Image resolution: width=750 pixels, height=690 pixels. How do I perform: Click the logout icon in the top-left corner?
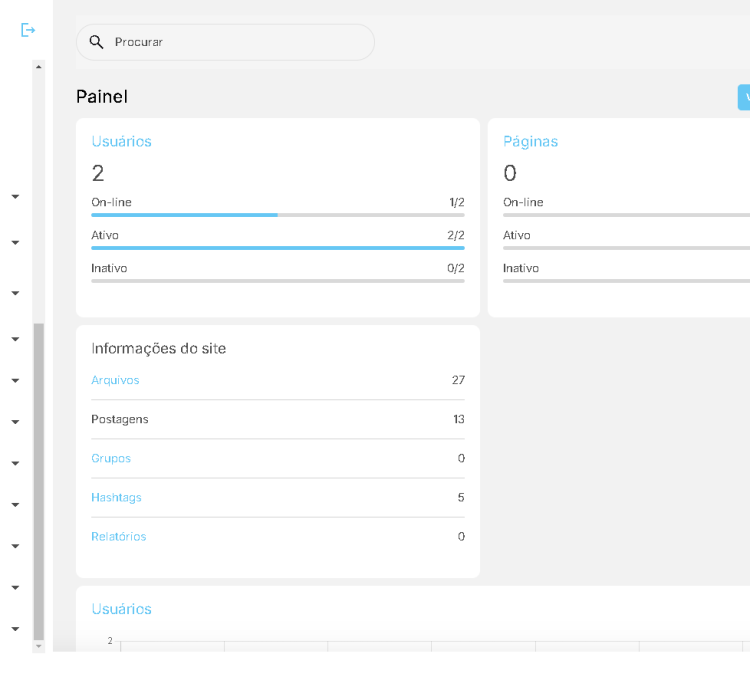[28, 31]
